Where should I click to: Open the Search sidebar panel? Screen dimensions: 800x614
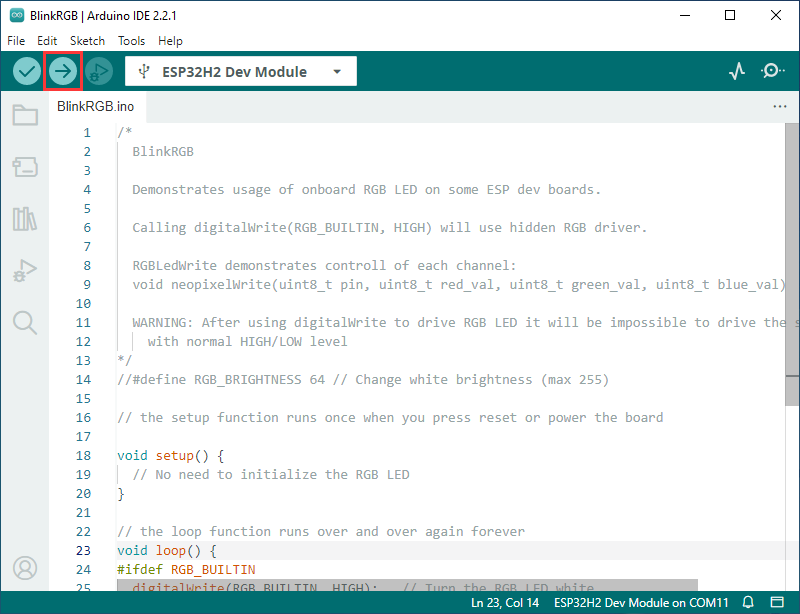(25, 323)
